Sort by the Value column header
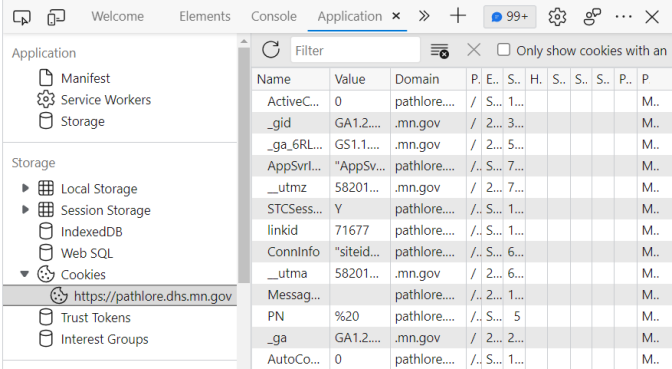The image size is (672, 369). [x=360, y=79]
